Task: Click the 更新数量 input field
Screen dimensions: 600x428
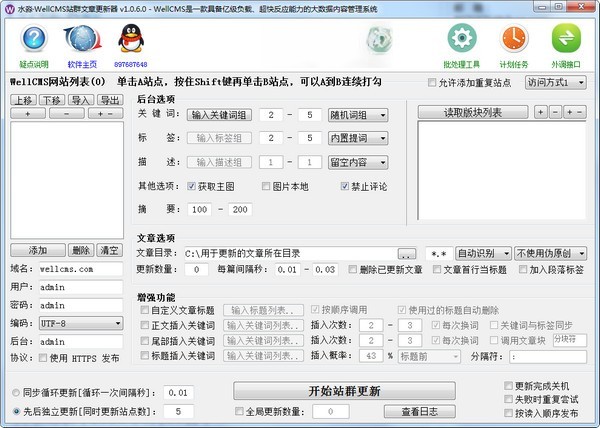Action: pyautogui.click(x=196, y=269)
